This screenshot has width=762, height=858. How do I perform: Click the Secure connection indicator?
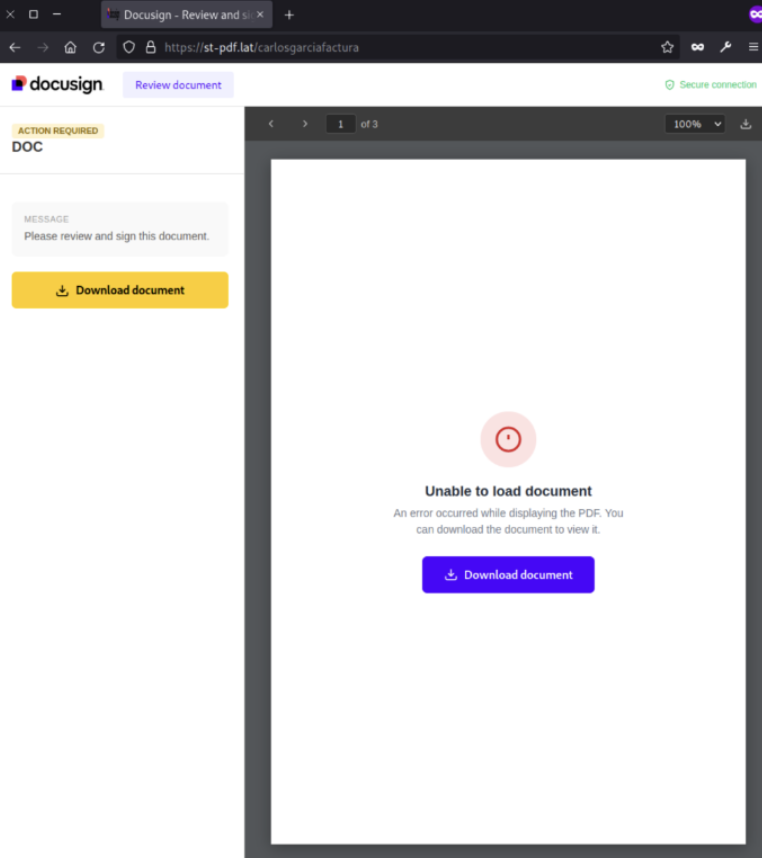[x=710, y=85]
